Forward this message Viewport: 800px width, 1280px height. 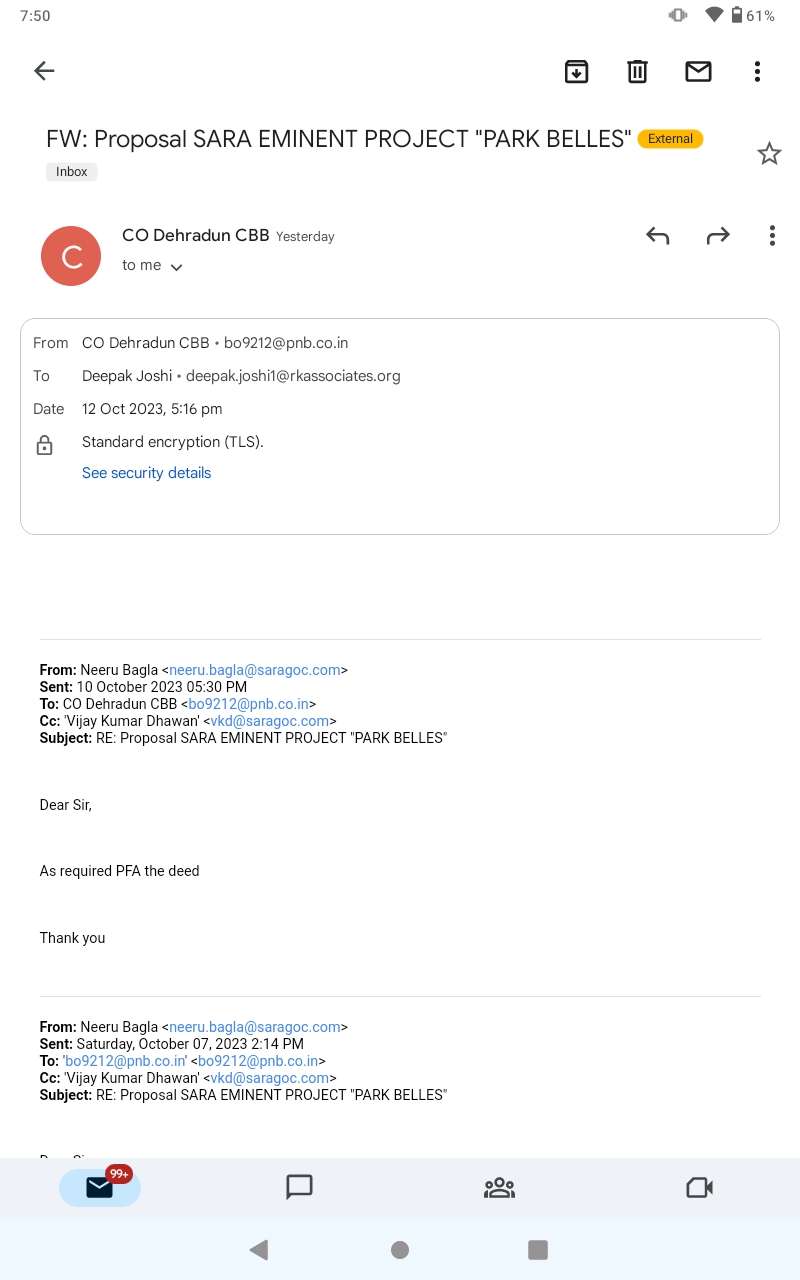pyautogui.click(x=718, y=236)
